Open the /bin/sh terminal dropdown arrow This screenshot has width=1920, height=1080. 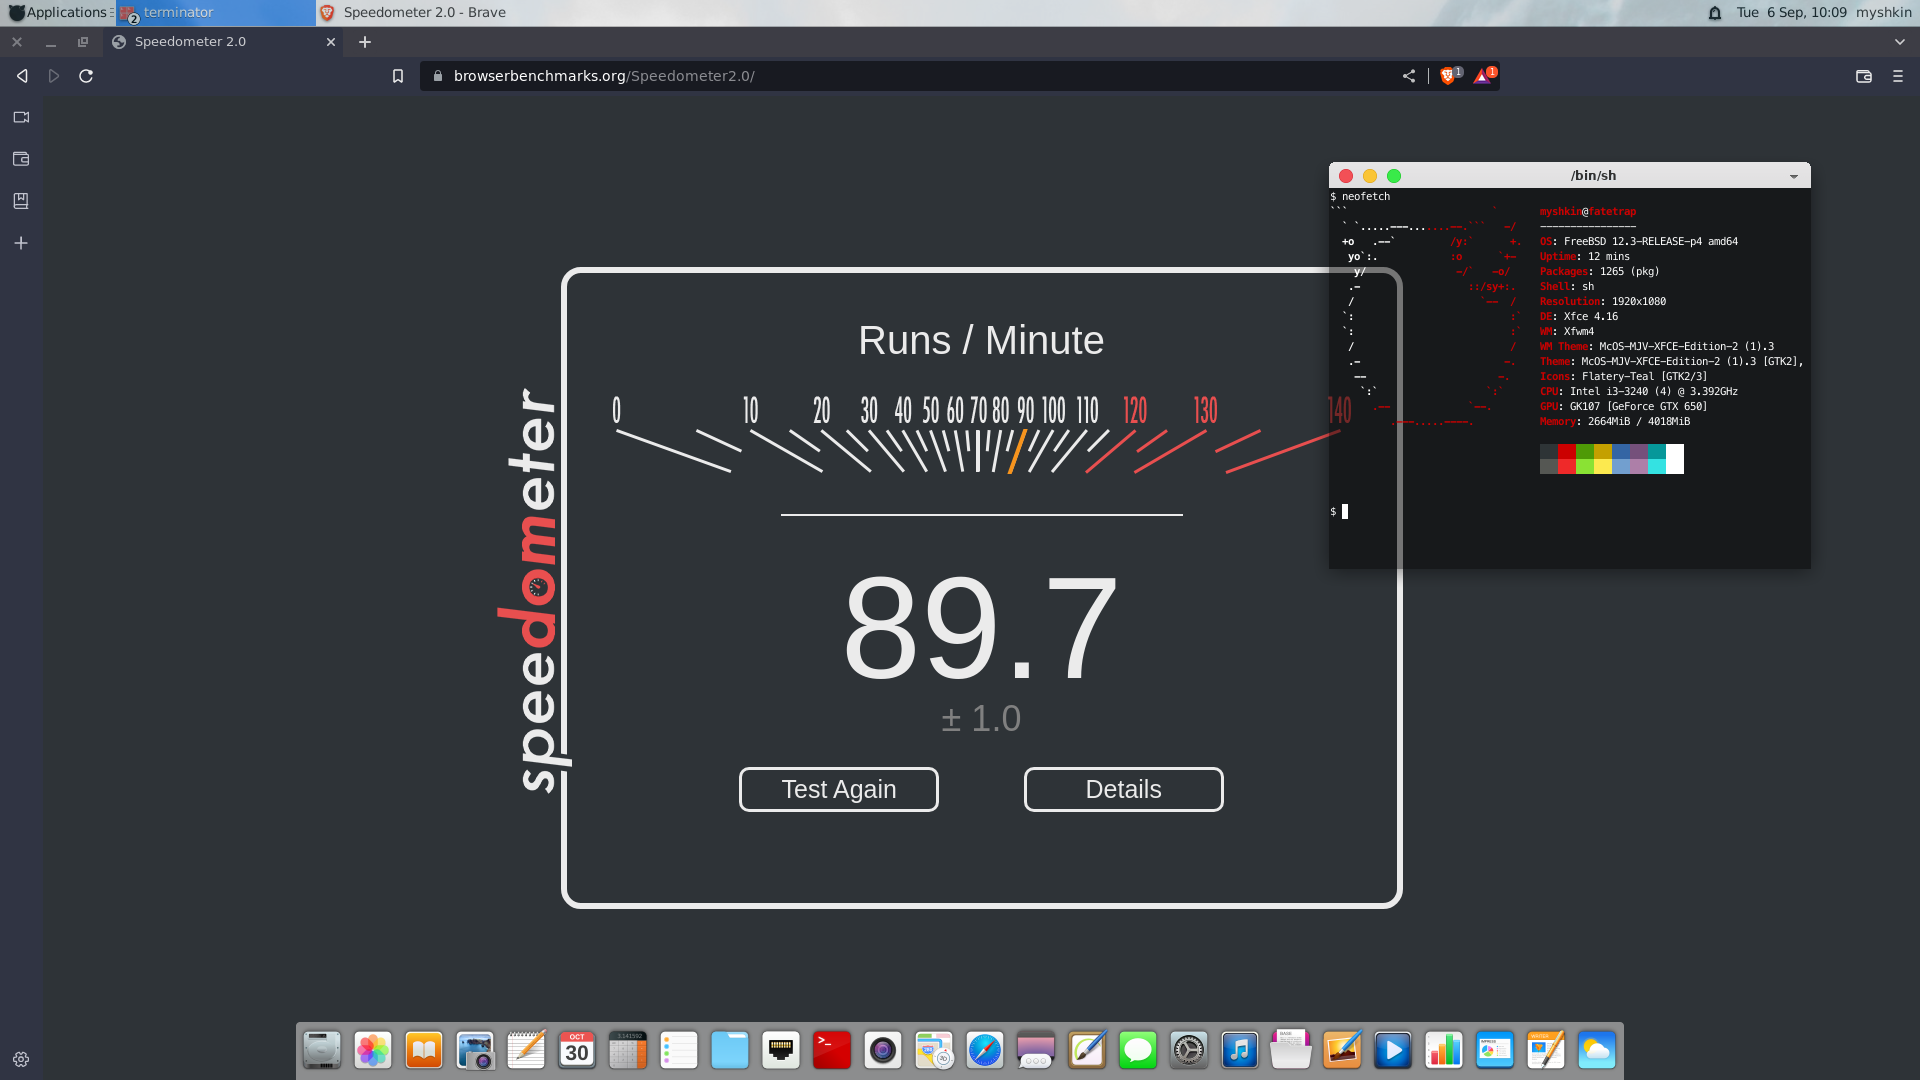(x=1794, y=176)
